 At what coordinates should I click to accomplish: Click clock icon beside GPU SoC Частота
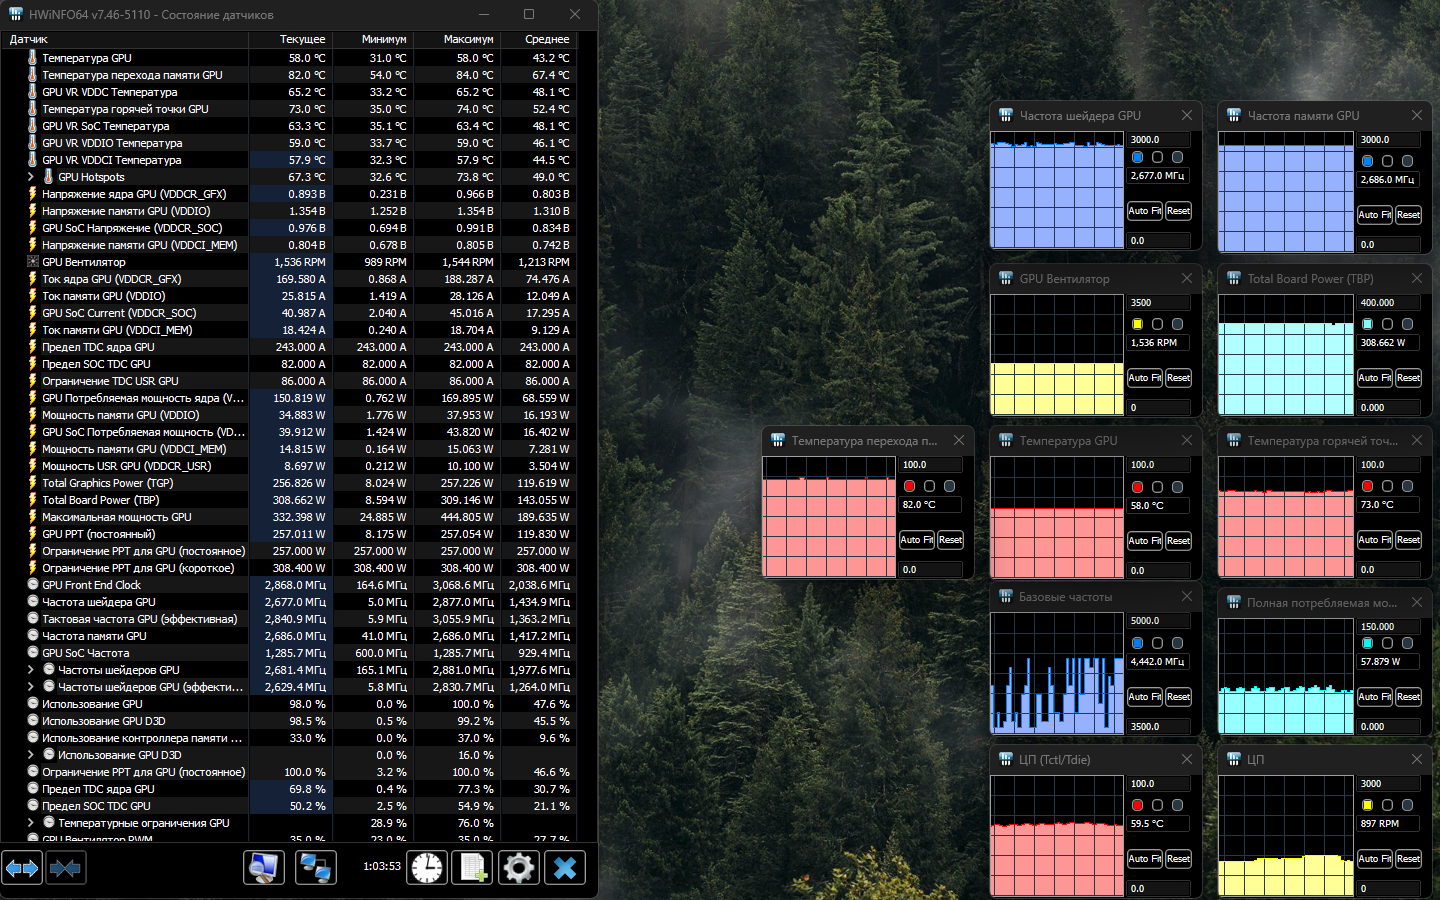[33, 653]
